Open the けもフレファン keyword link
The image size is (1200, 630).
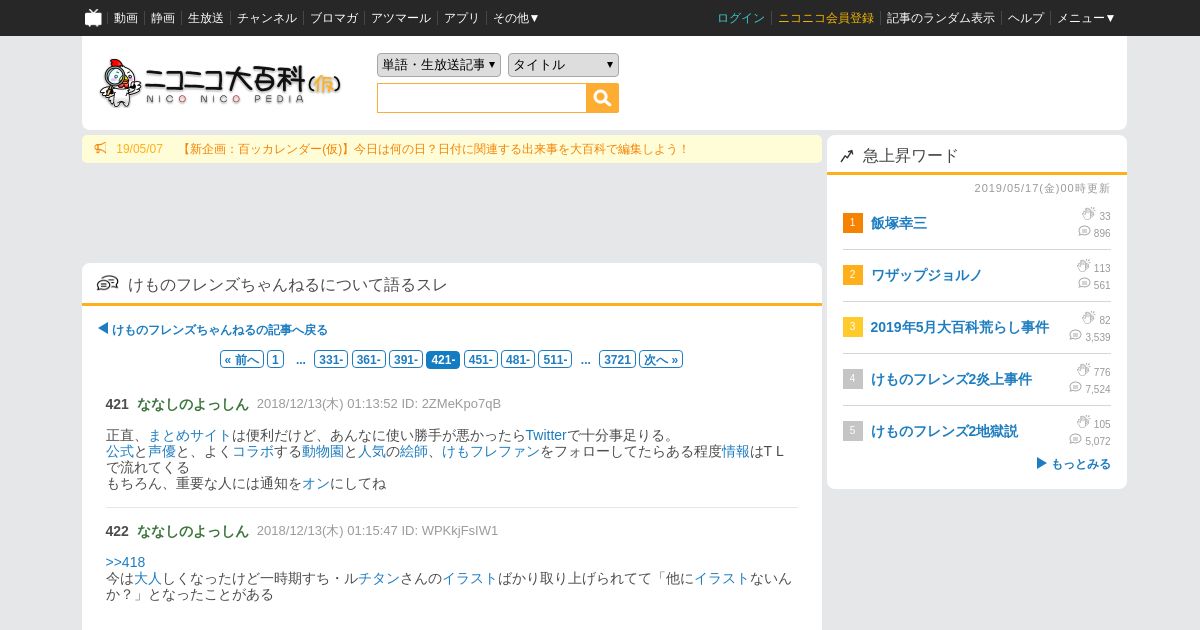[x=491, y=451]
